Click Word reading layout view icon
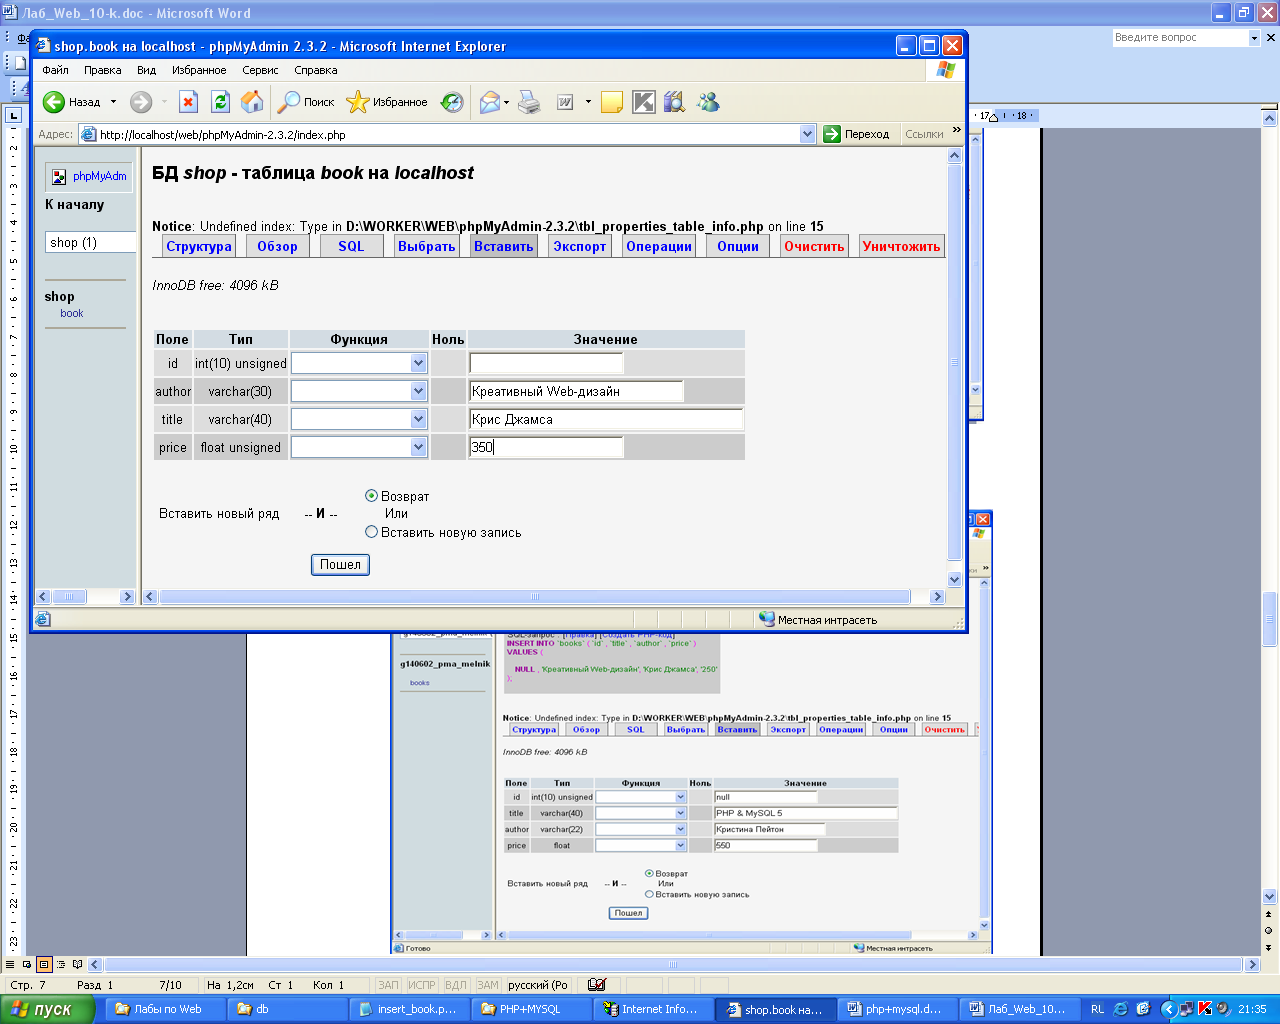 tap(77, 965)
